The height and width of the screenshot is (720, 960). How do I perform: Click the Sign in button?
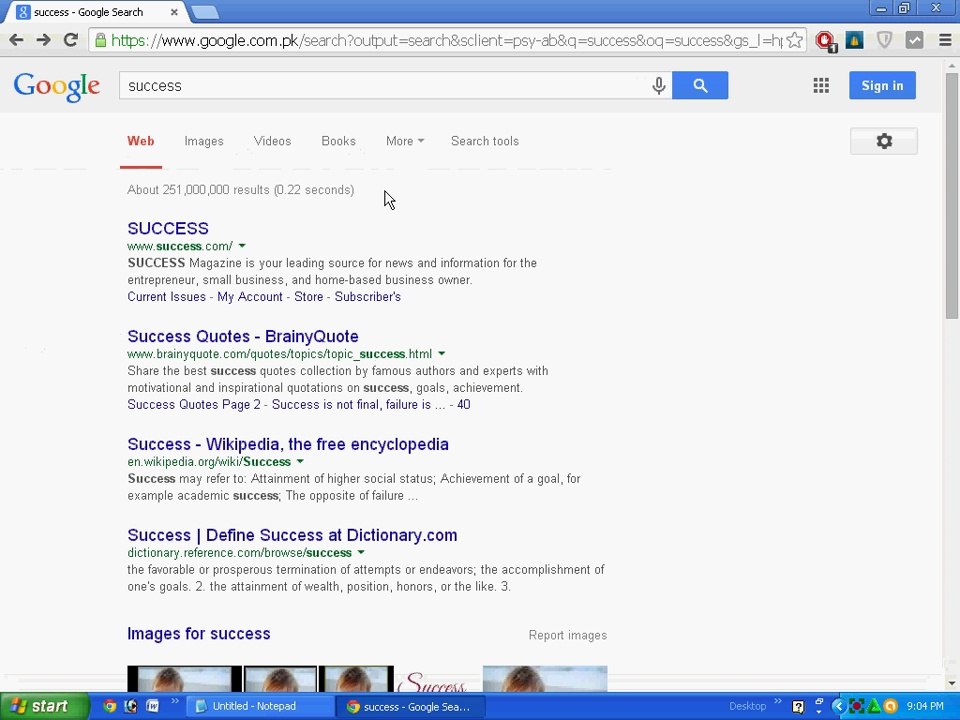coord(882,85)
